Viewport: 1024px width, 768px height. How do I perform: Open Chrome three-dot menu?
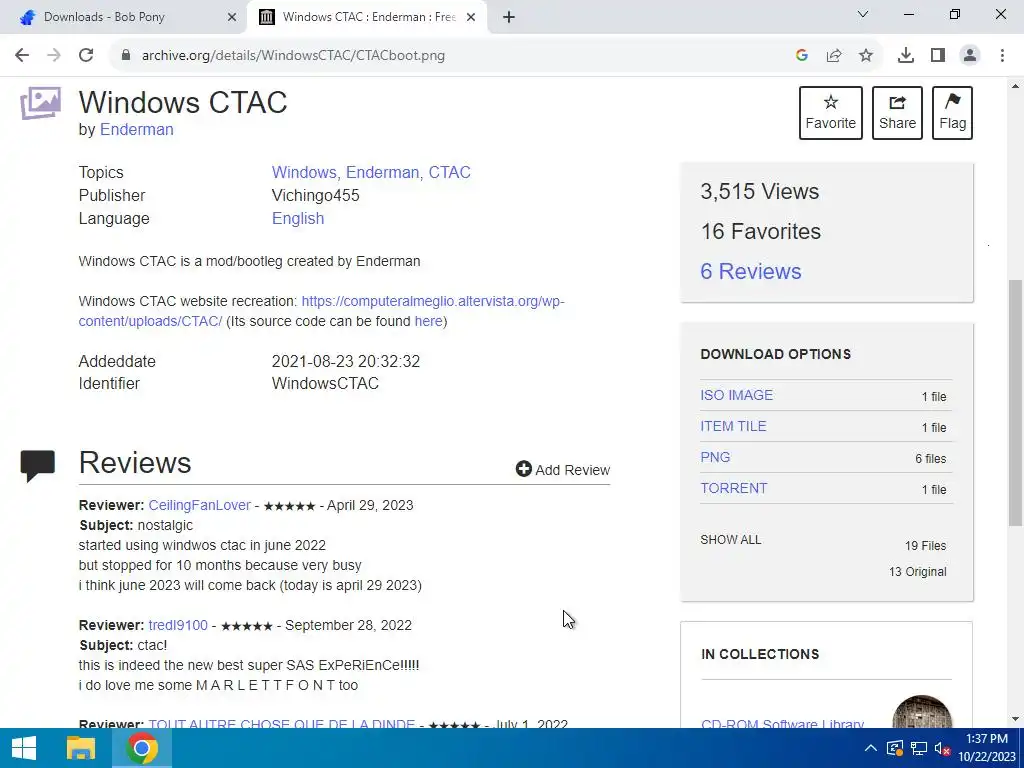pyautogui.click(x=1002, y=55)
